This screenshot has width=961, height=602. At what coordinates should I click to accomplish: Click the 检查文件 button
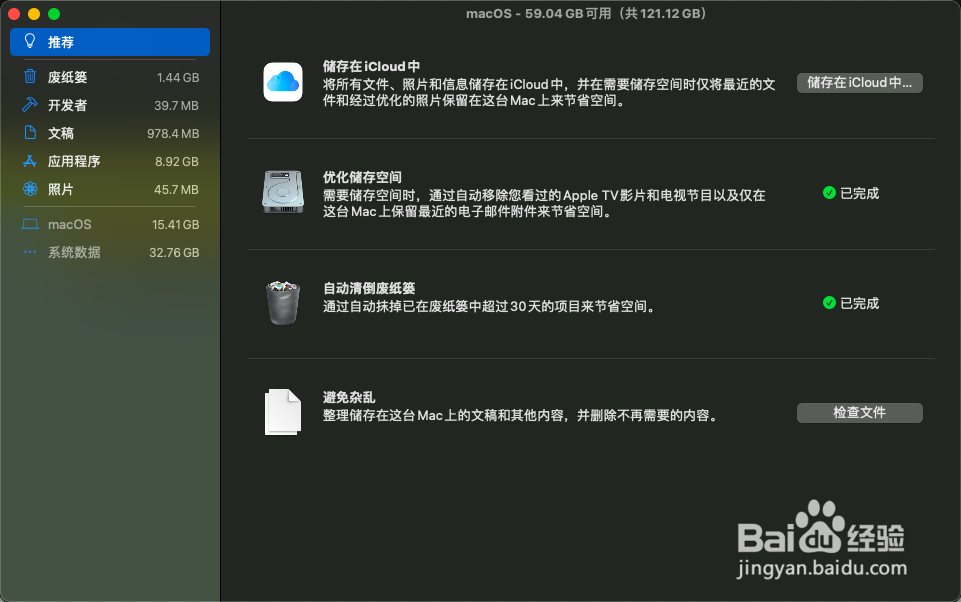tap(859, 413)
